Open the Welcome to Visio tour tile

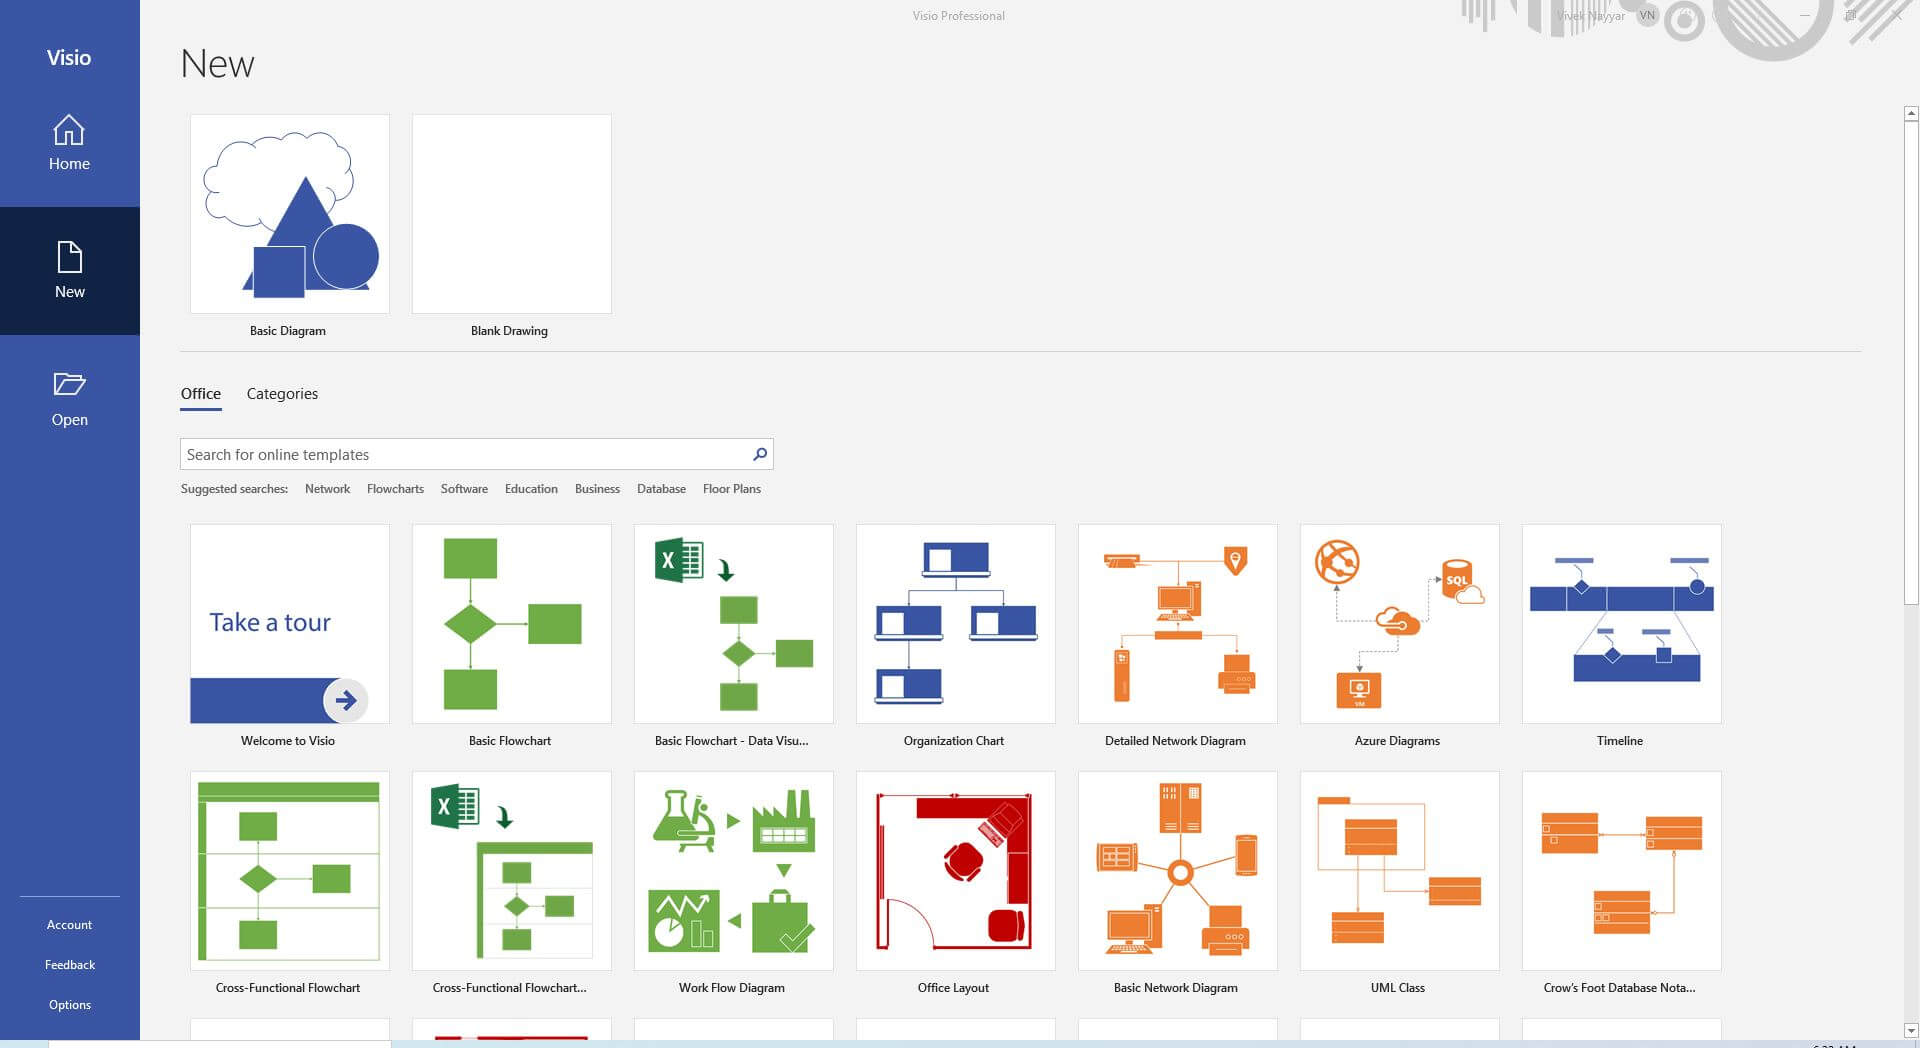pos(290,624)
